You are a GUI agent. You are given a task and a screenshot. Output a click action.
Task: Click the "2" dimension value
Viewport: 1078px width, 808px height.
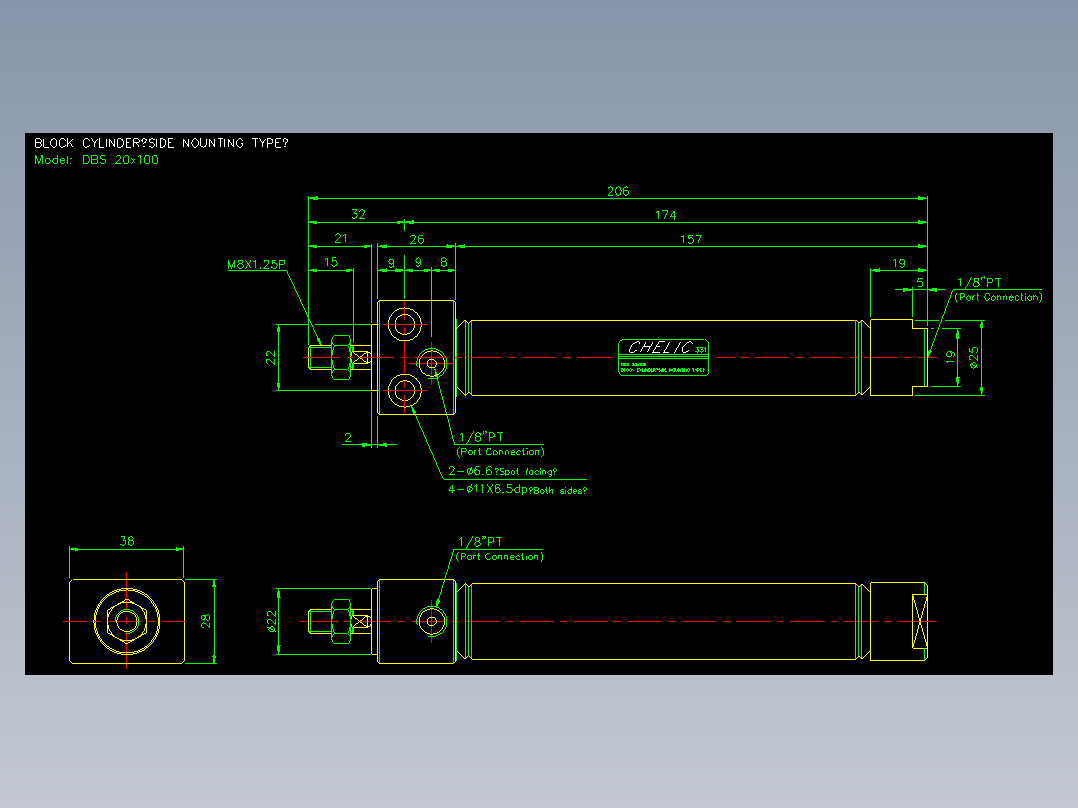point(348,437)
